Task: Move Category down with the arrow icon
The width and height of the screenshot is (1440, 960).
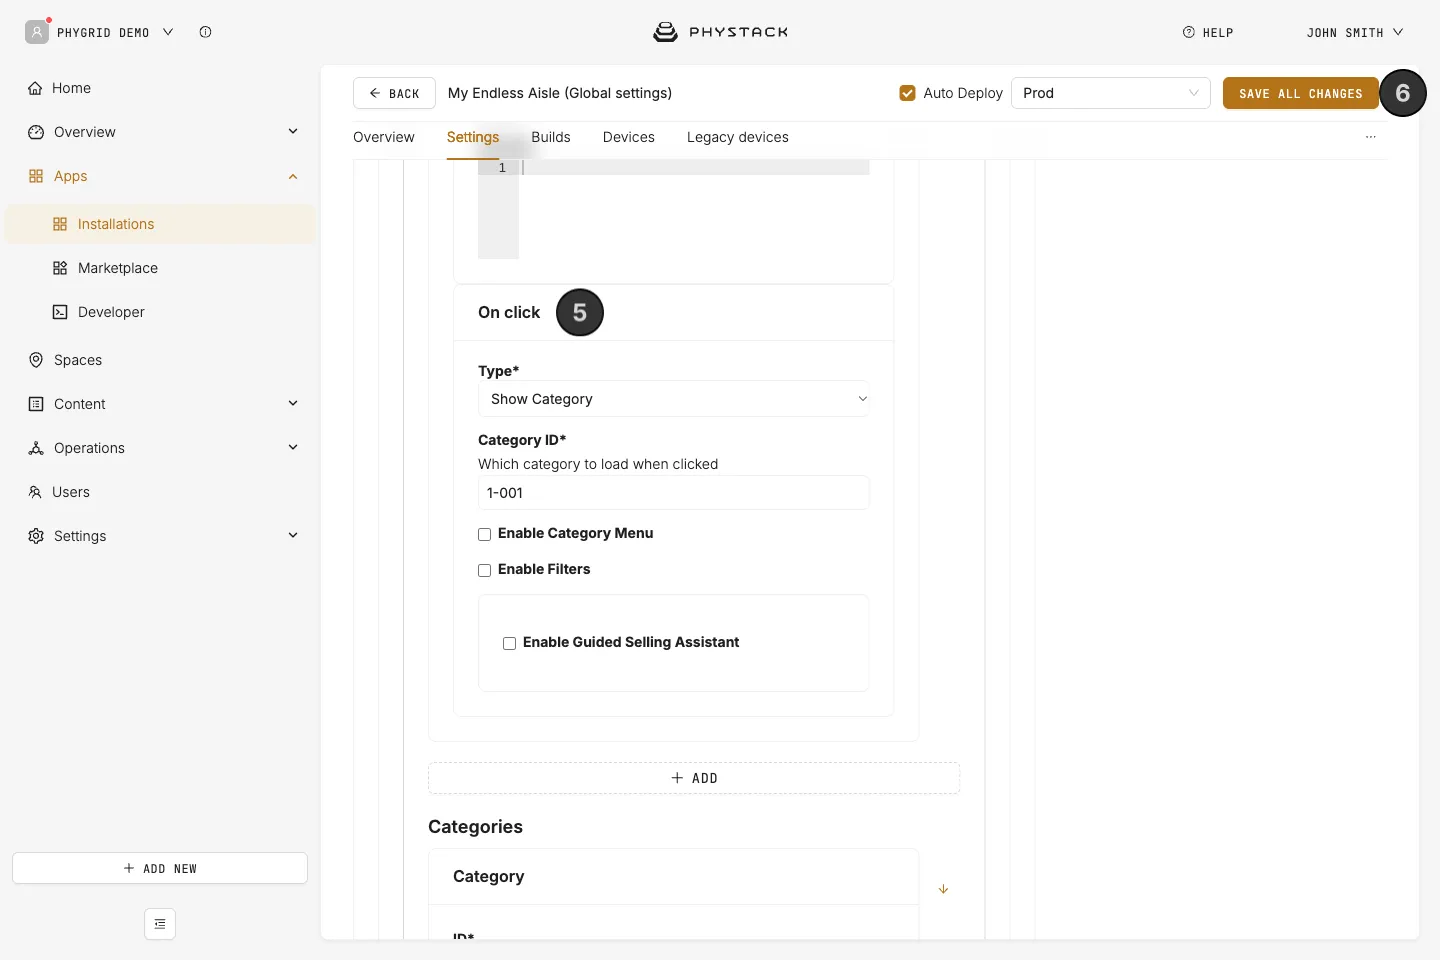Action: click(x=943, y=889)
